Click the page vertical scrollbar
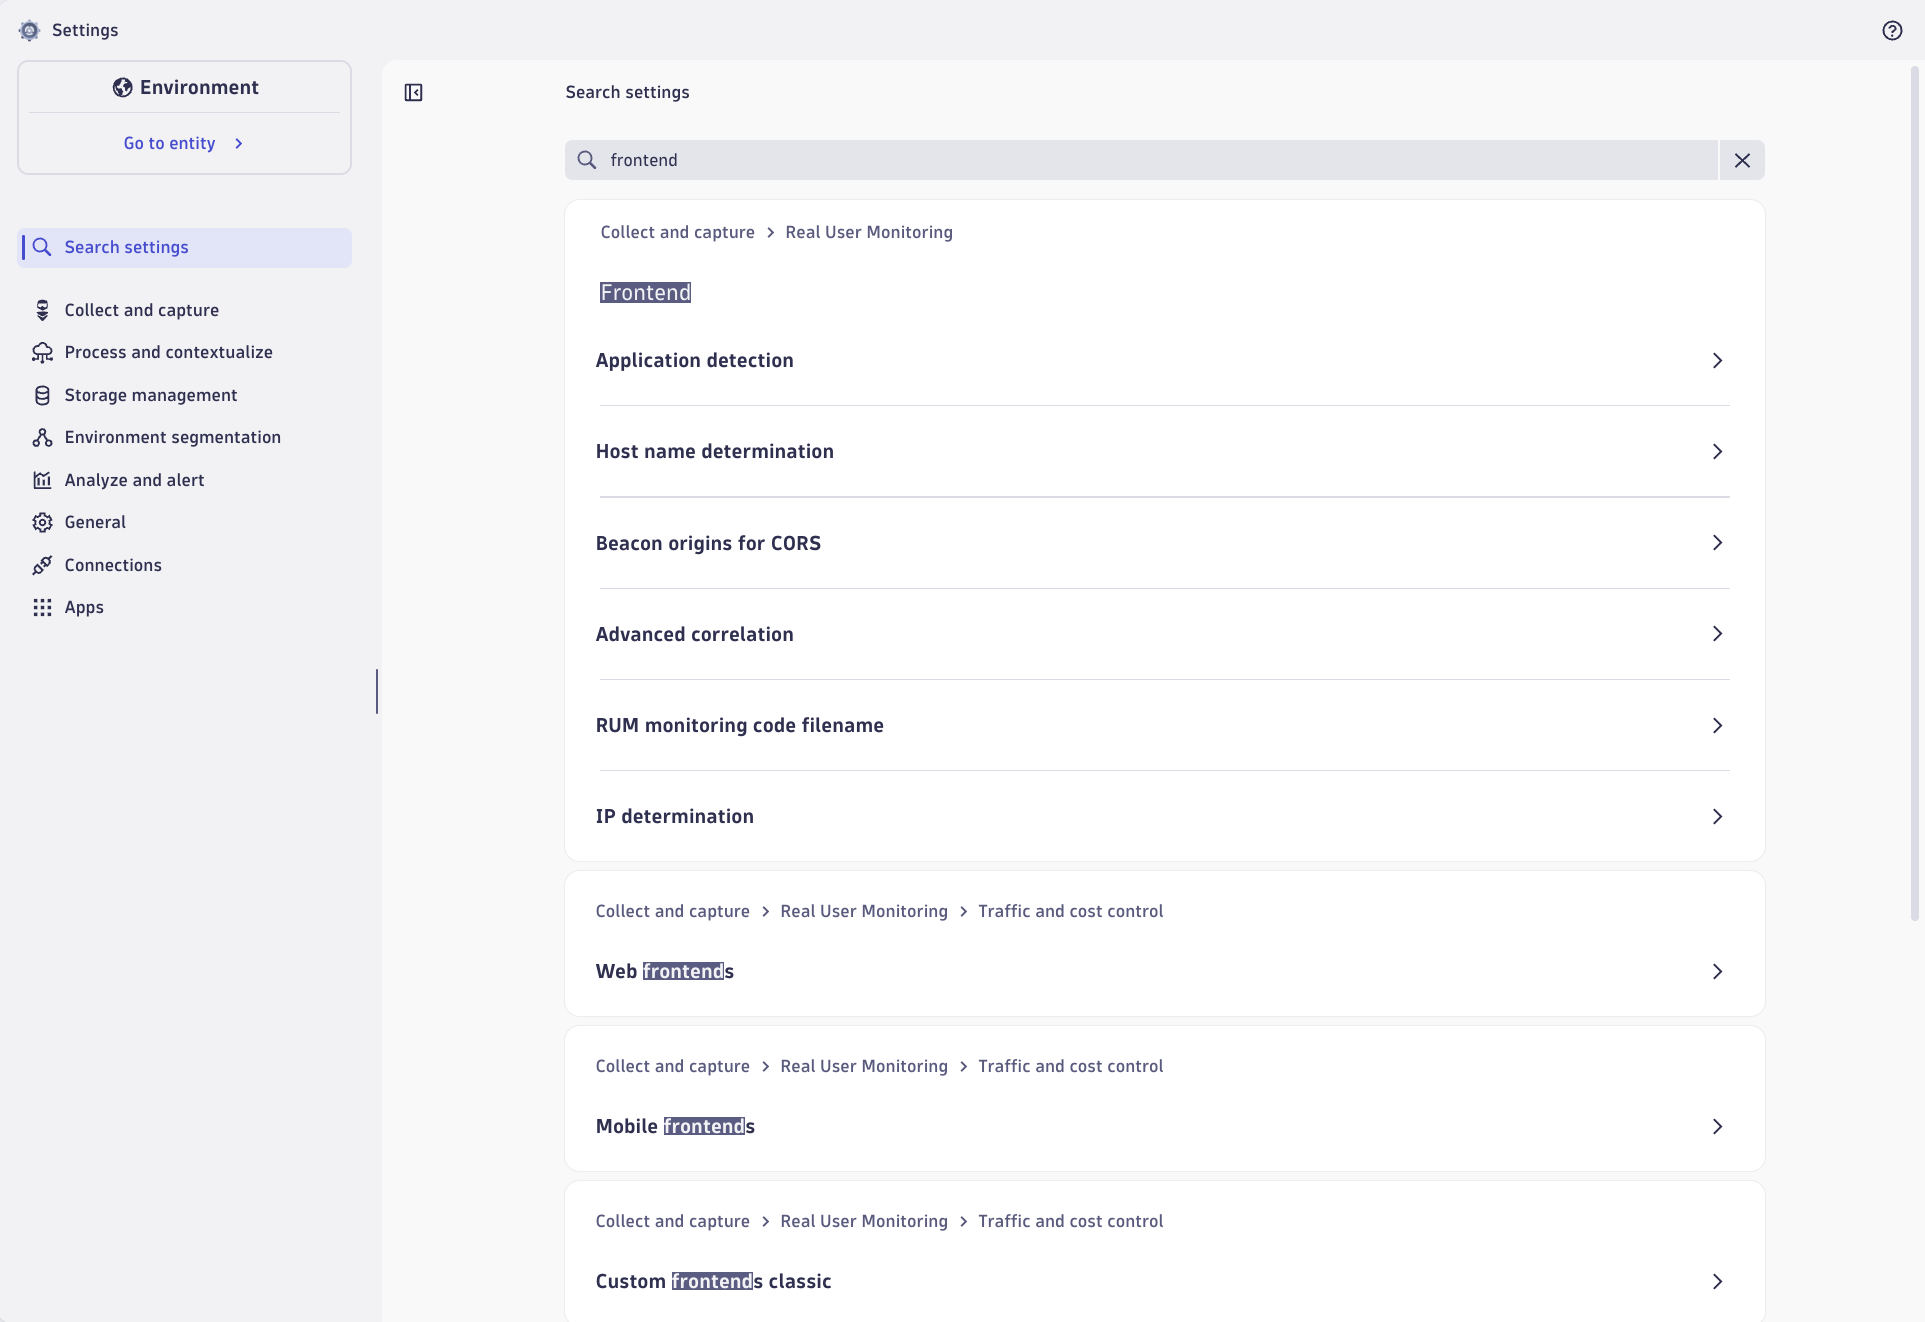The height and width of the screenshot is (1322, 1925). (x=1915, y=490)
